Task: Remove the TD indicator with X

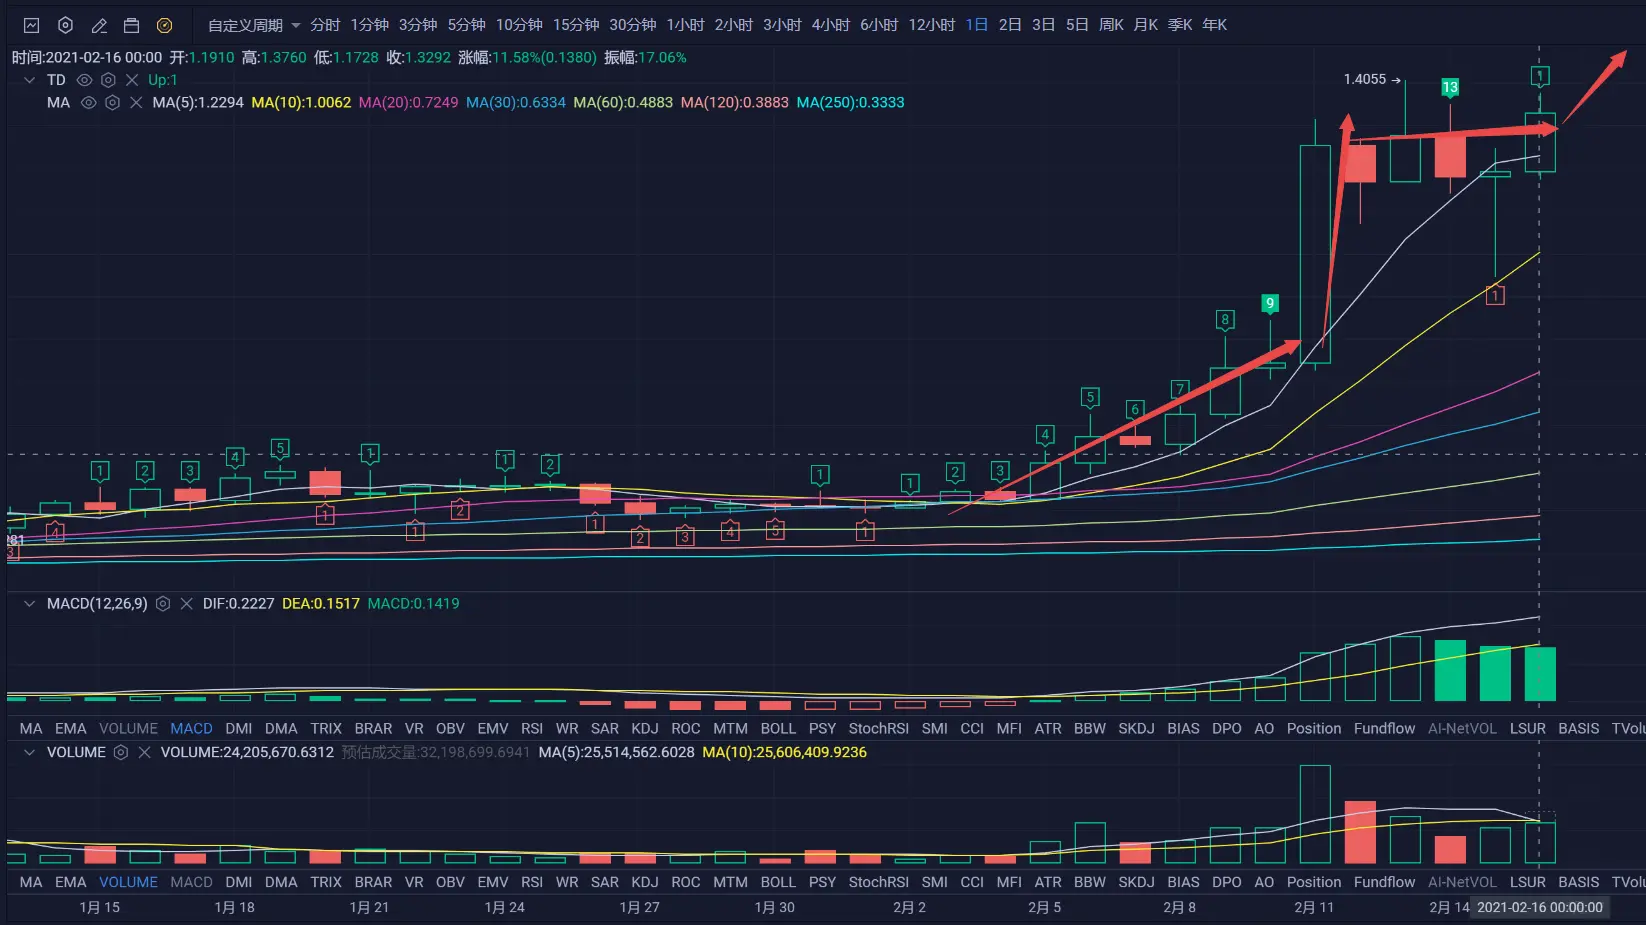Action: coord(132,80)
